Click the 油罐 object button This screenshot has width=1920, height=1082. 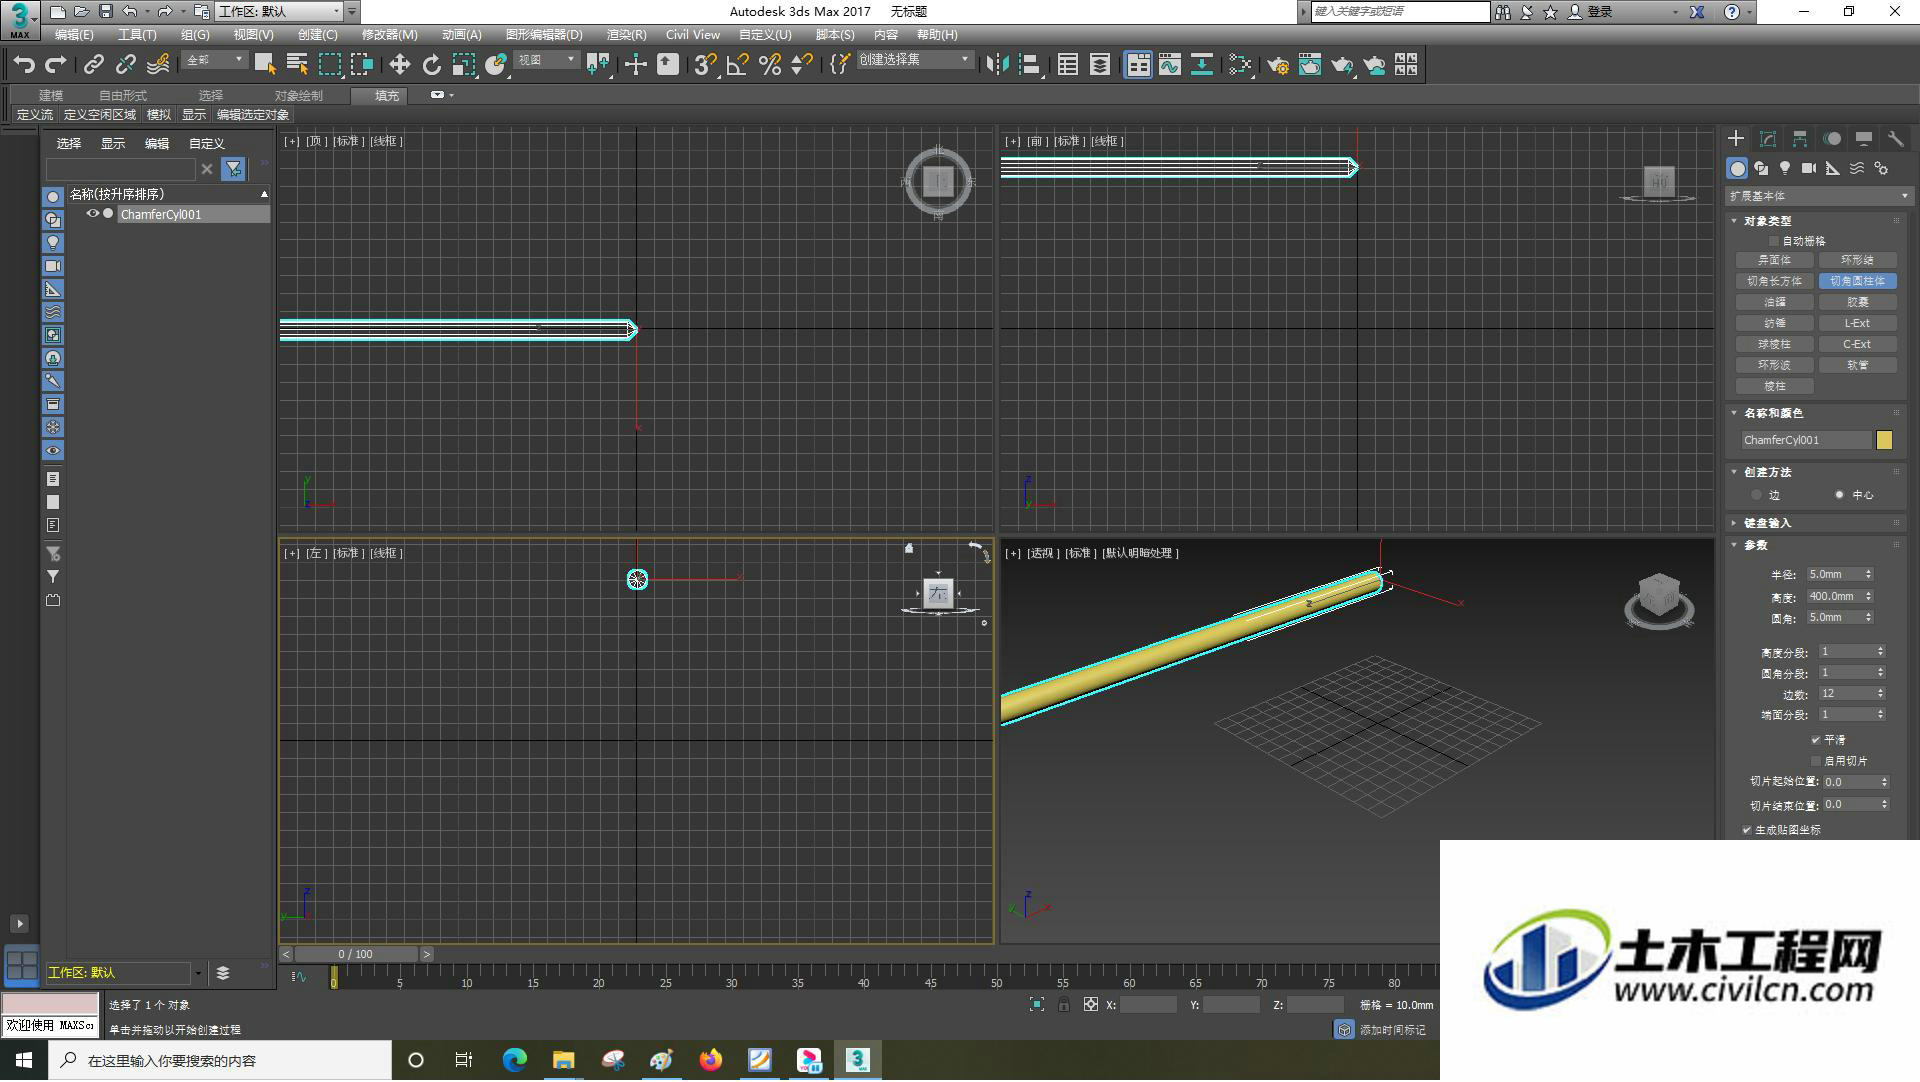[1775, 303]
